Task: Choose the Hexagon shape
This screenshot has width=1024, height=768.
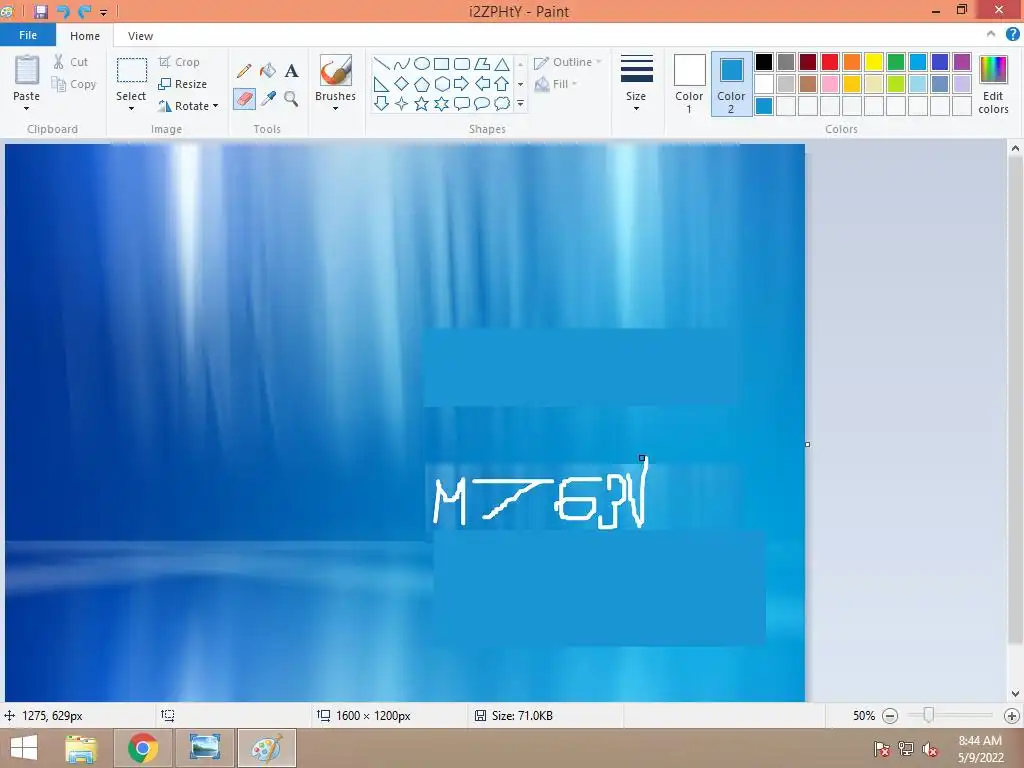Action: click(441, 84)
